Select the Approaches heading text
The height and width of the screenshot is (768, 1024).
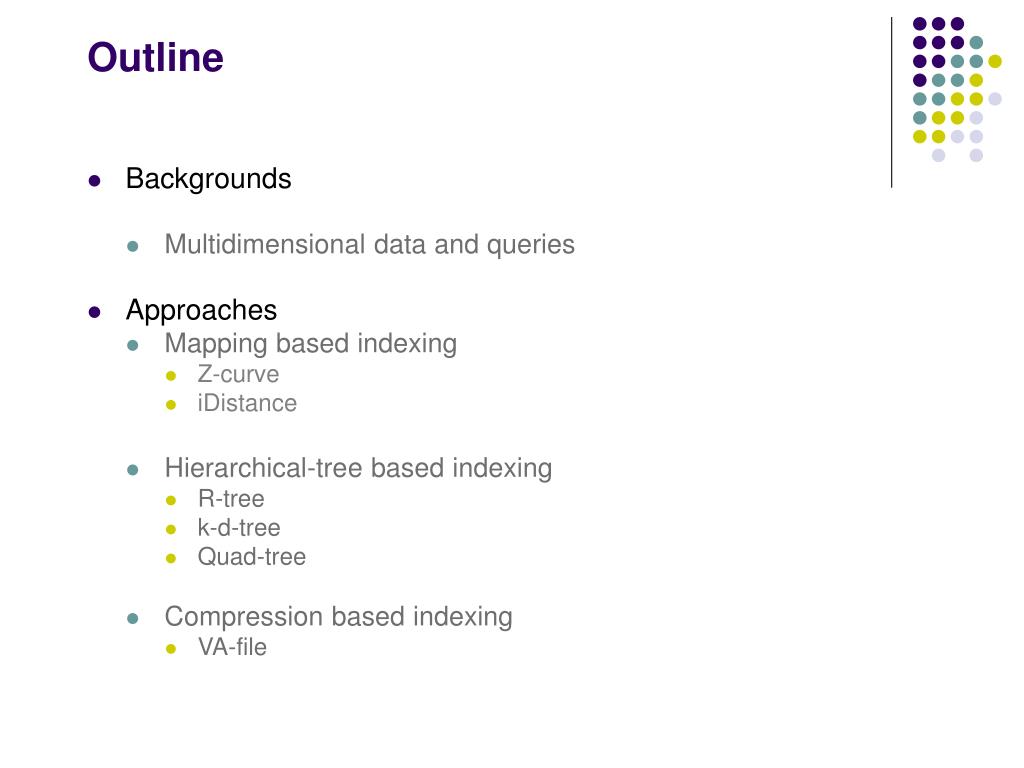coord(201,310)
